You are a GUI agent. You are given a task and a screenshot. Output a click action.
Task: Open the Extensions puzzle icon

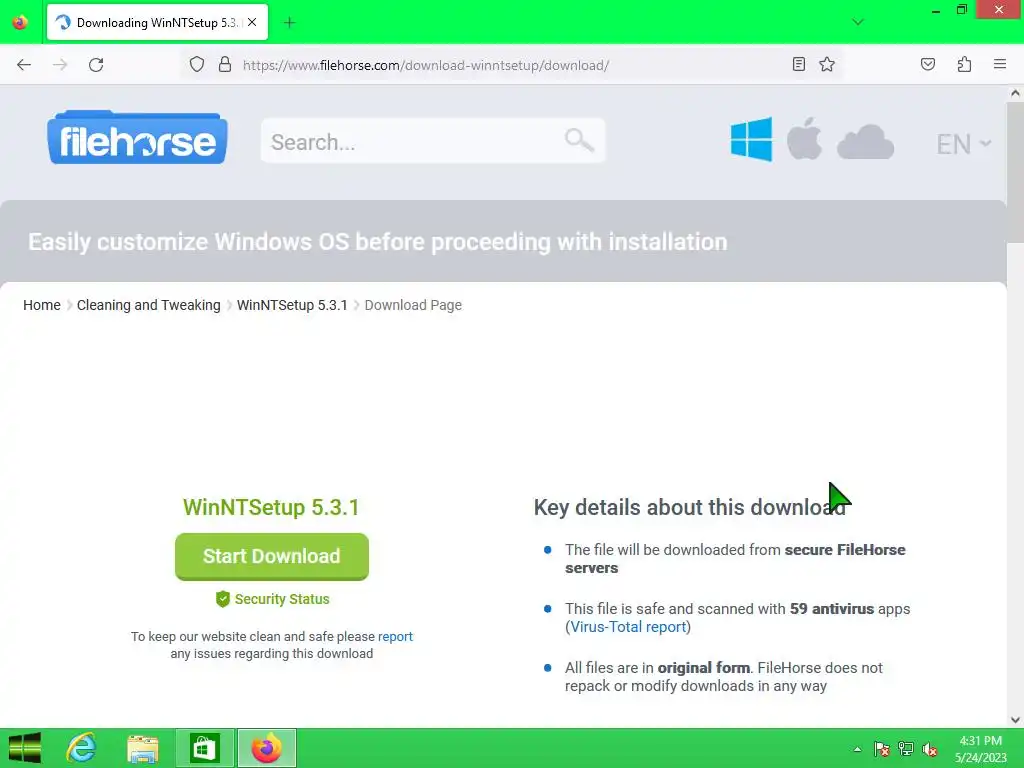(964, 64)
